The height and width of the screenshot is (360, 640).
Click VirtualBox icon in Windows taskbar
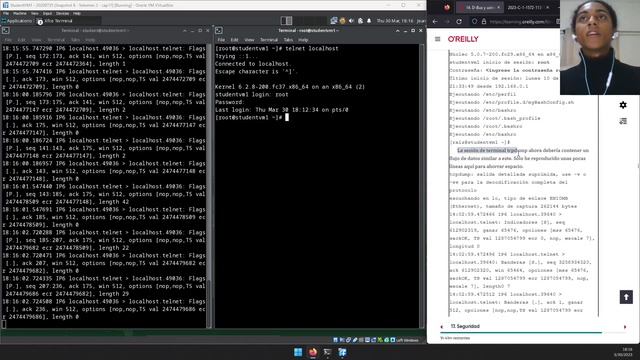(342, 352)
